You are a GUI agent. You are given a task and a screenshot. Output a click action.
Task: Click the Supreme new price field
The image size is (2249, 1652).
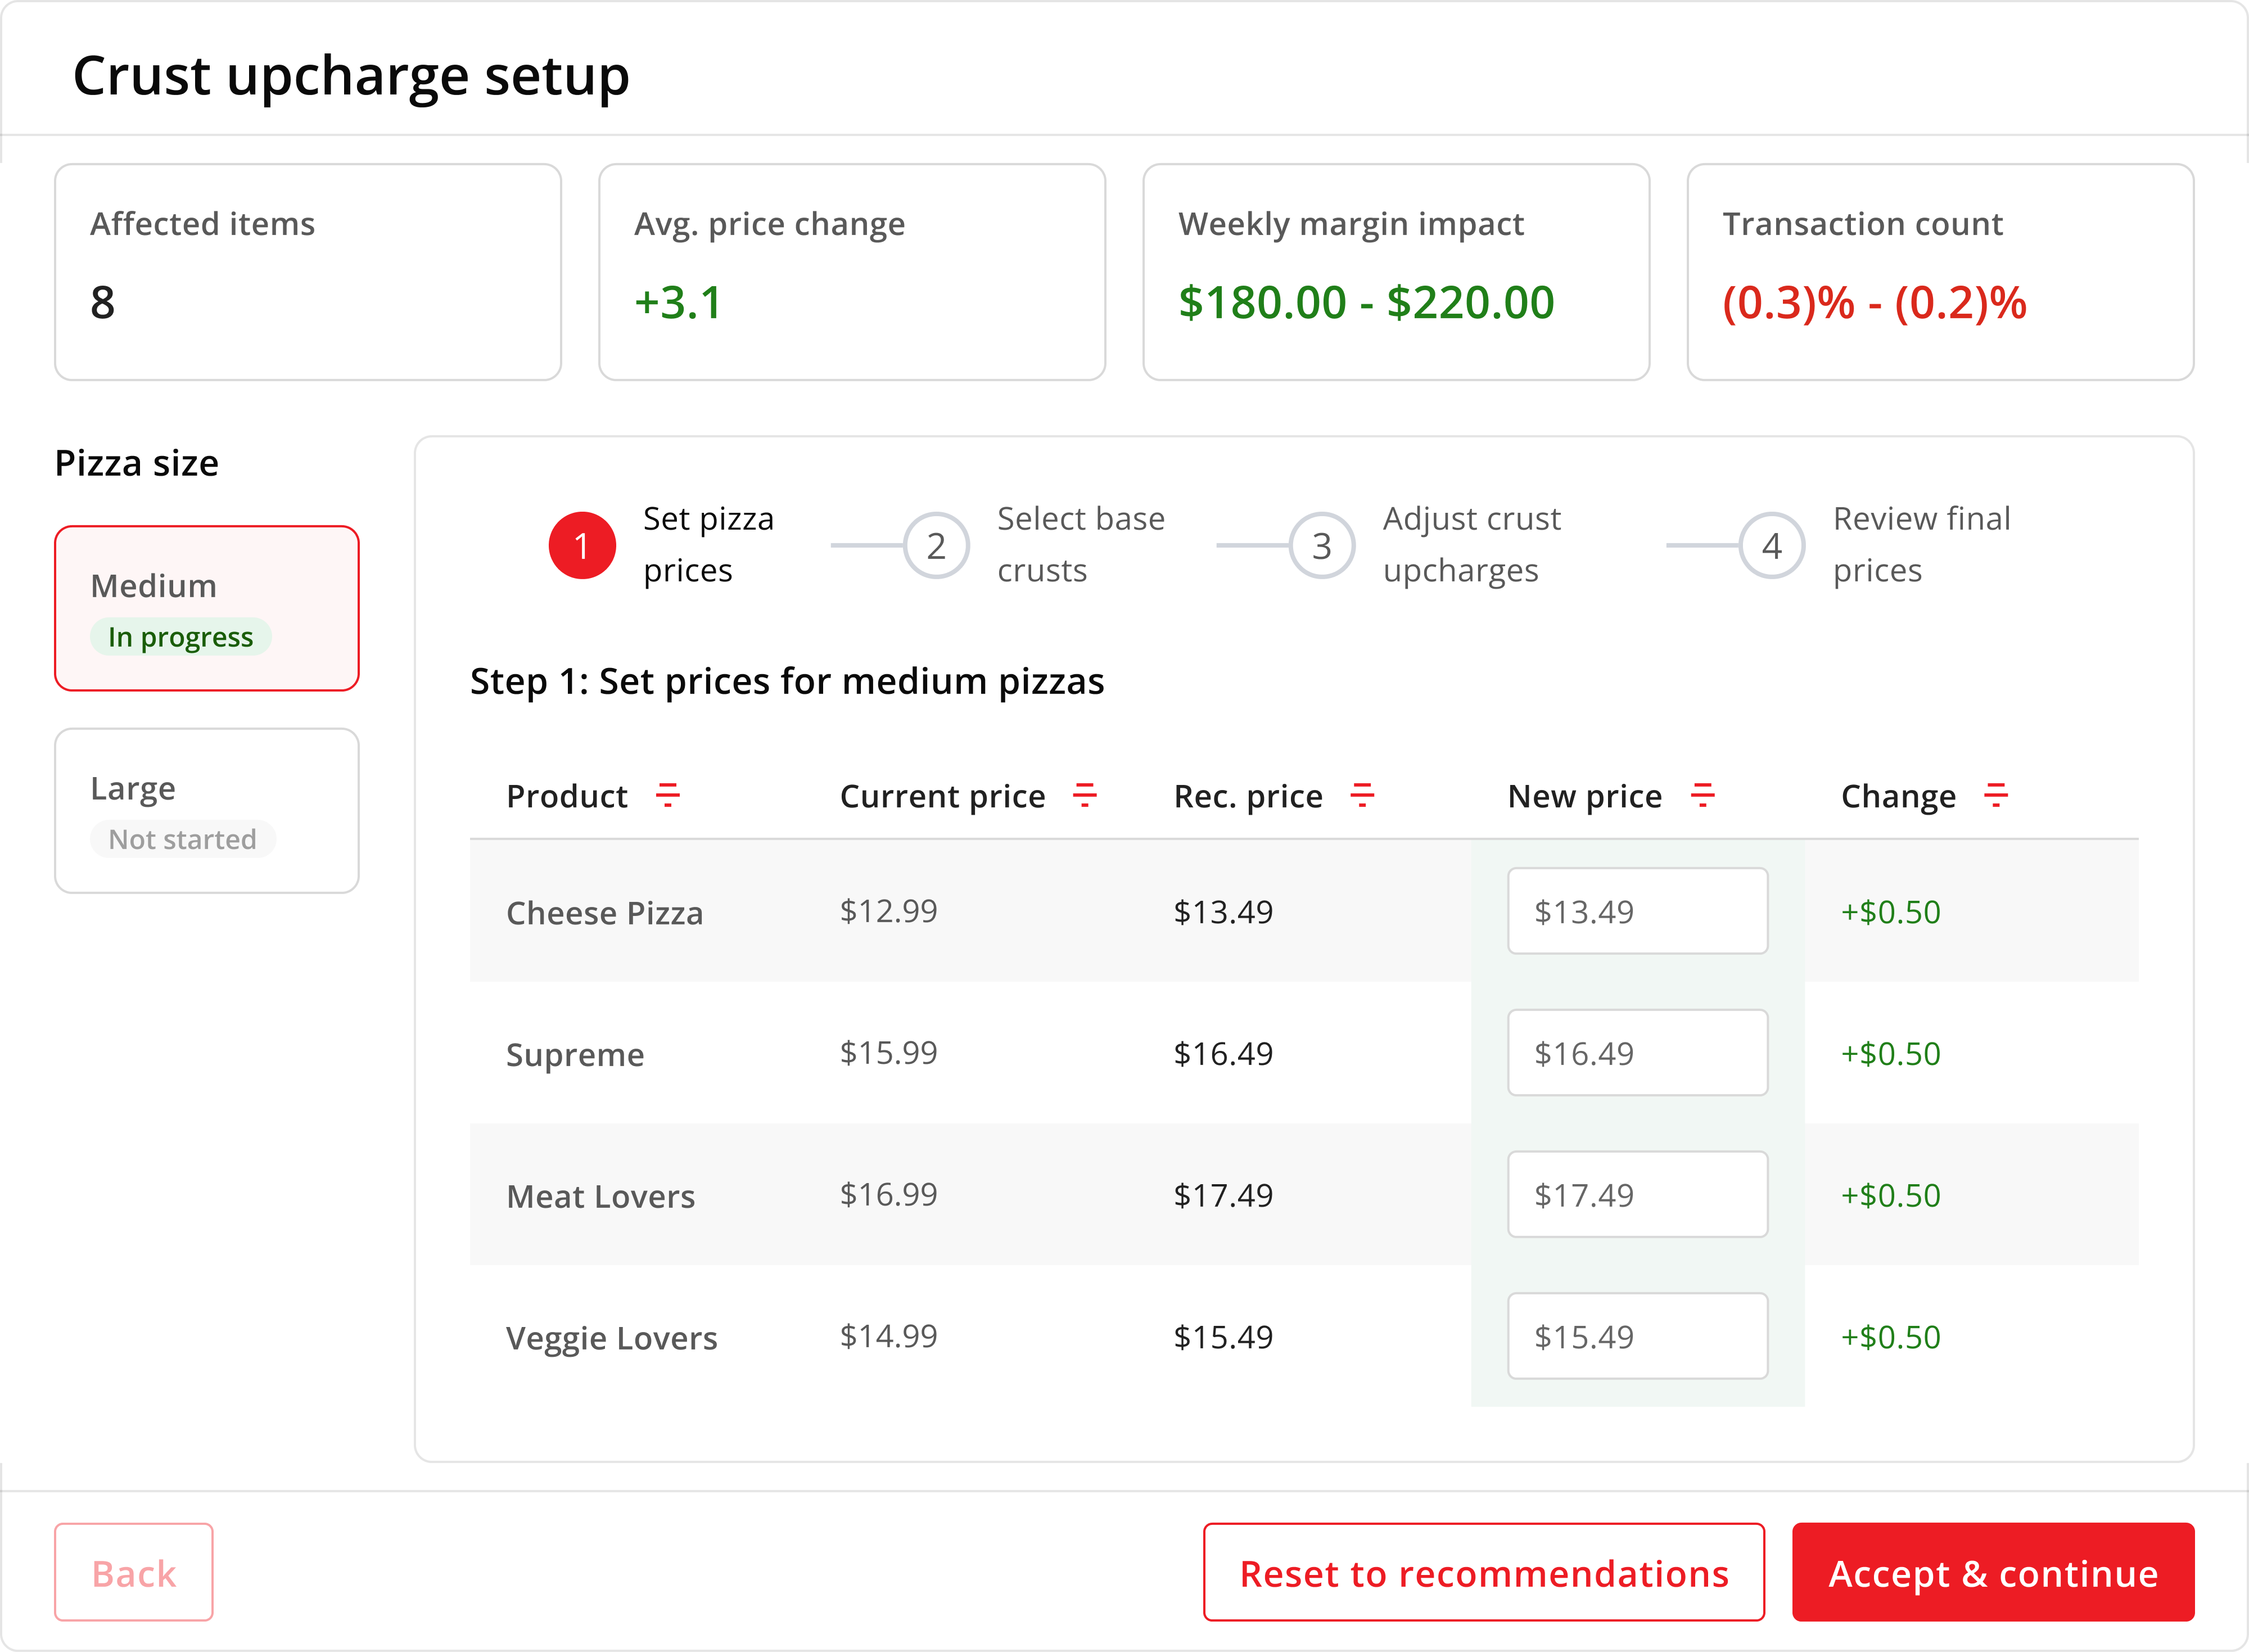pyautogui.click(x=1637, y=1053)
